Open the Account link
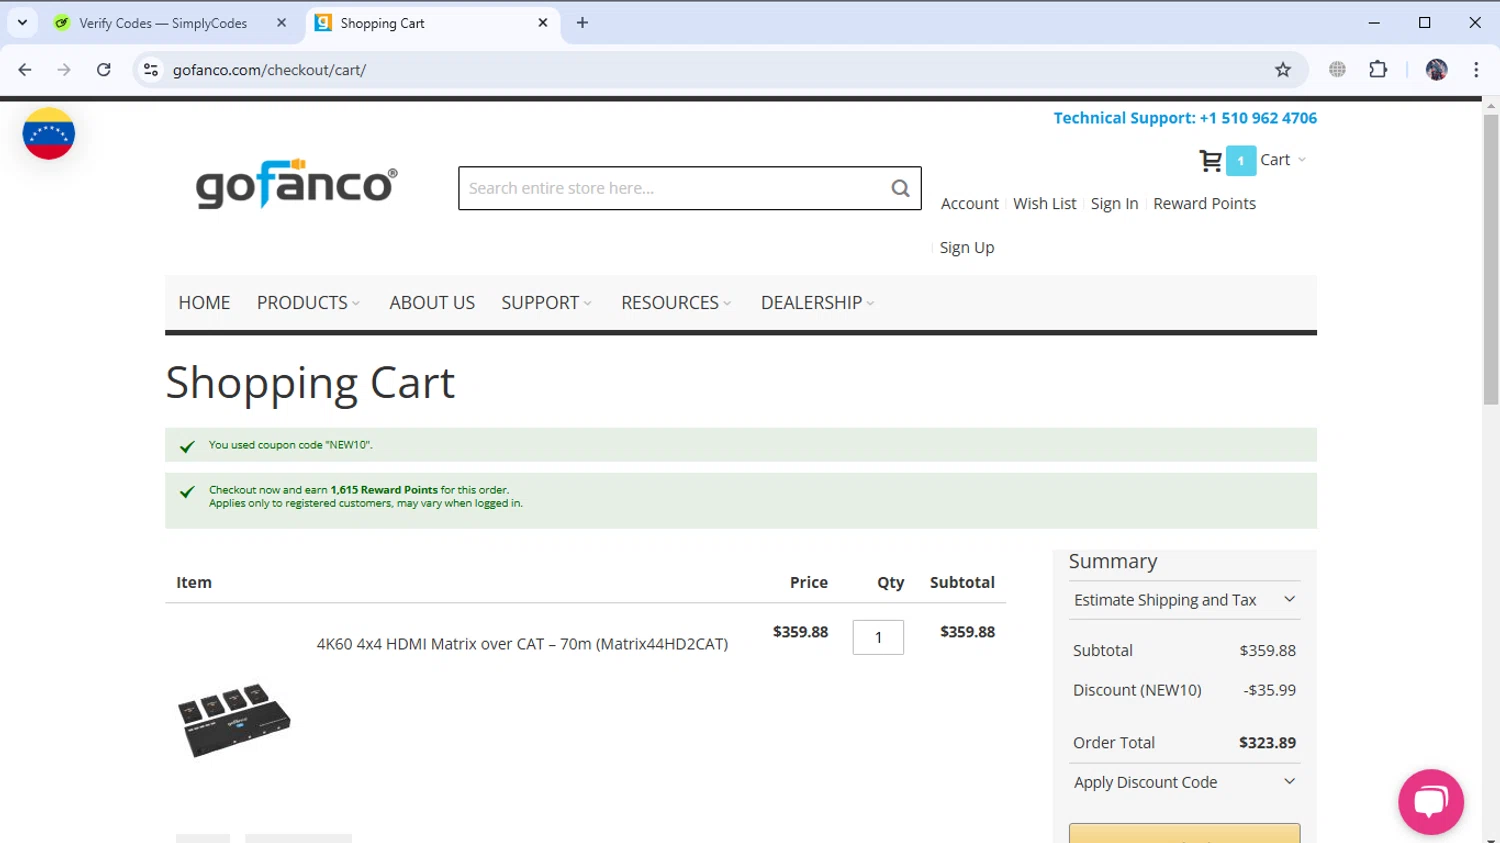 click(969, 204)
